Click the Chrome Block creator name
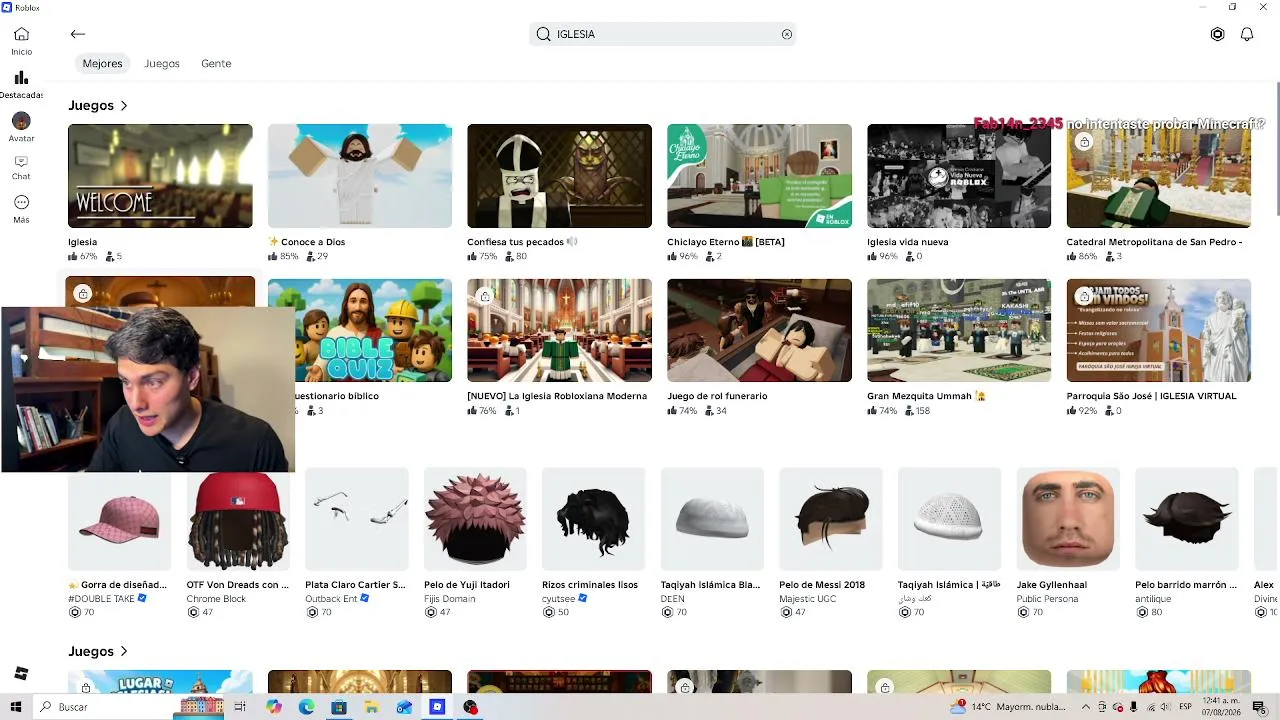 (x=216, y=599)
